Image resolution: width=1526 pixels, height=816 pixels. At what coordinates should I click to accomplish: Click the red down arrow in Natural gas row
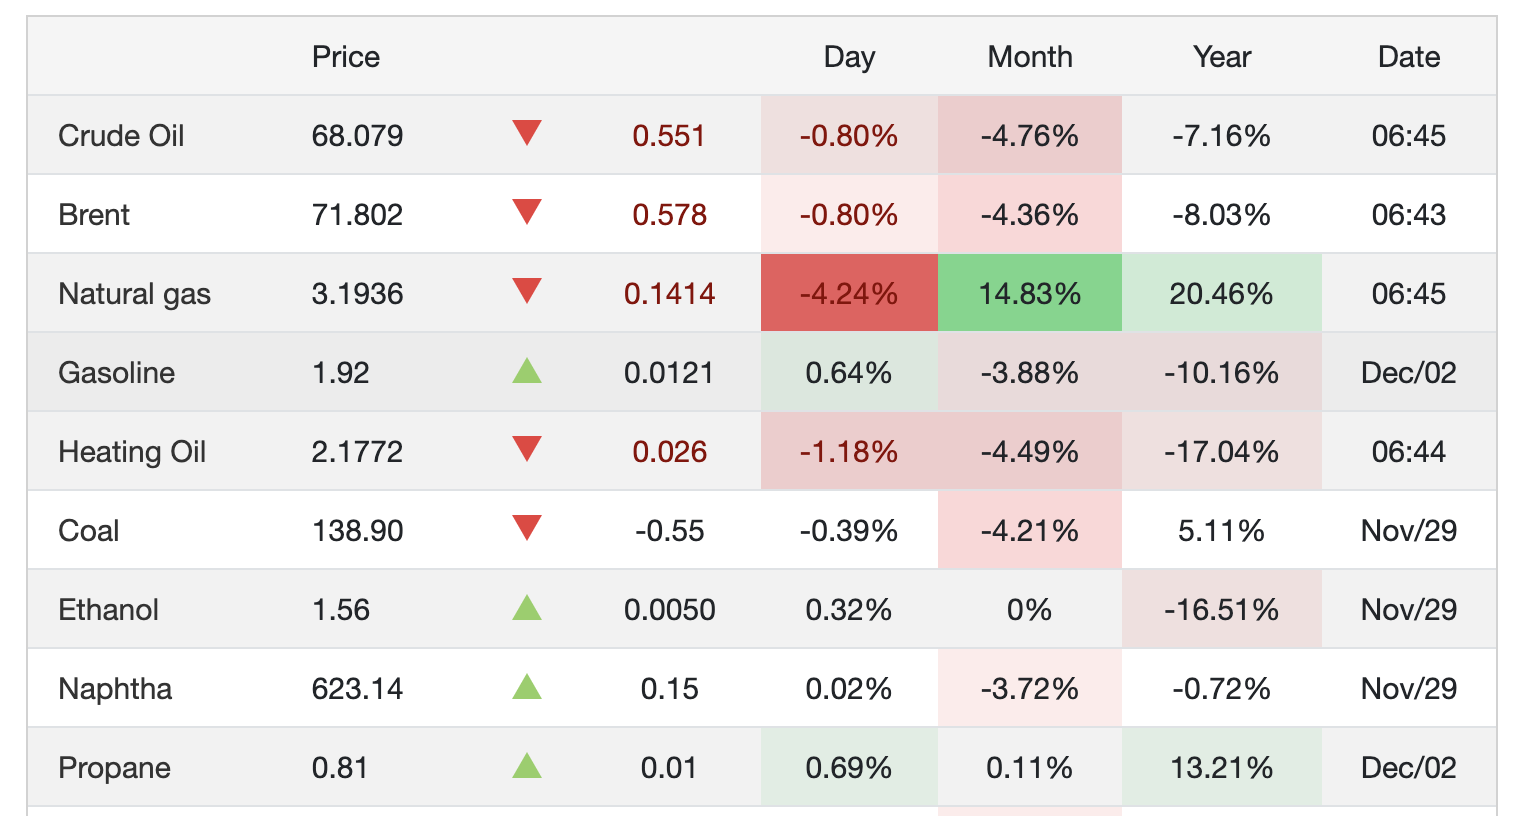pyautogui.click(x=527, y=290)
